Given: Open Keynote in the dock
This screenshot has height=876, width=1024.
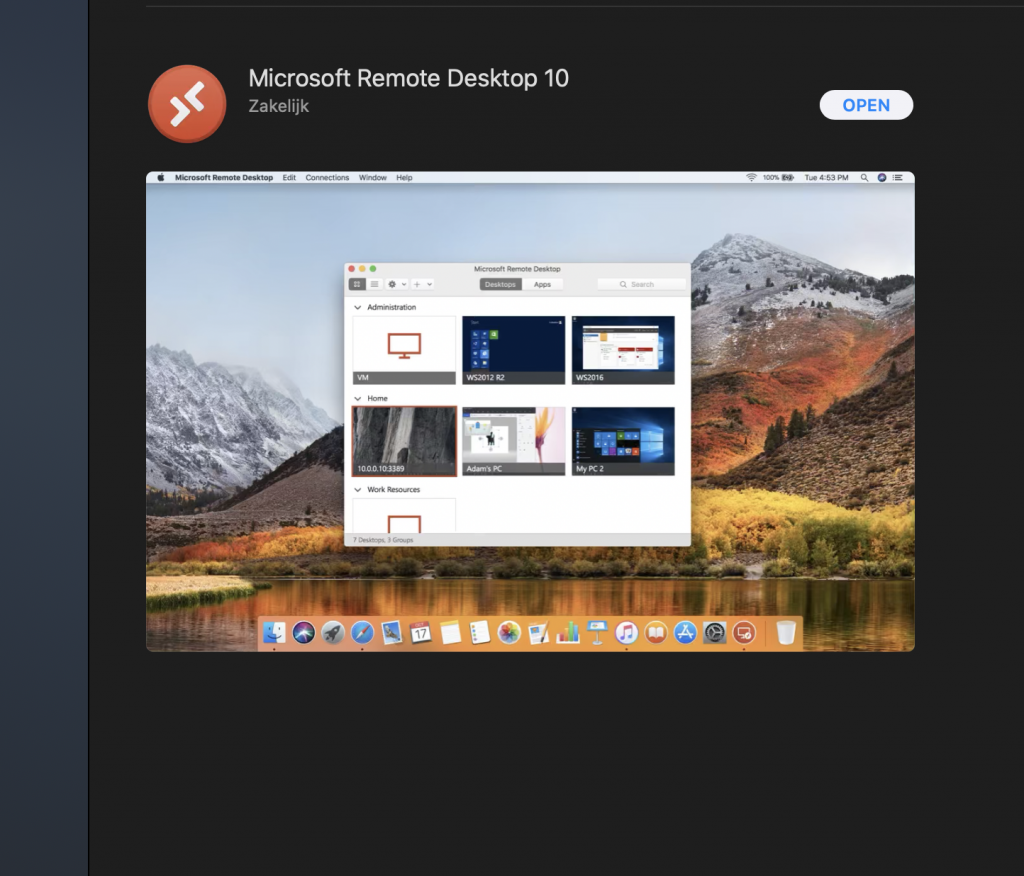Looking at the screenshot, I should [x=598, y=632].
